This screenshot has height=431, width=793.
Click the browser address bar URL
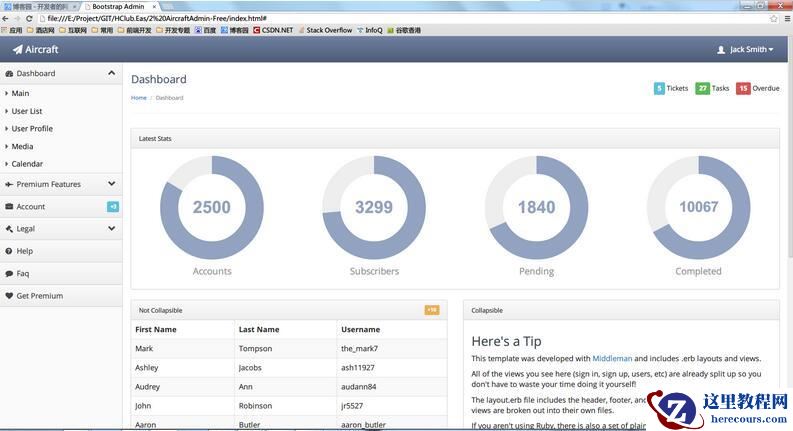pos(157,18)
